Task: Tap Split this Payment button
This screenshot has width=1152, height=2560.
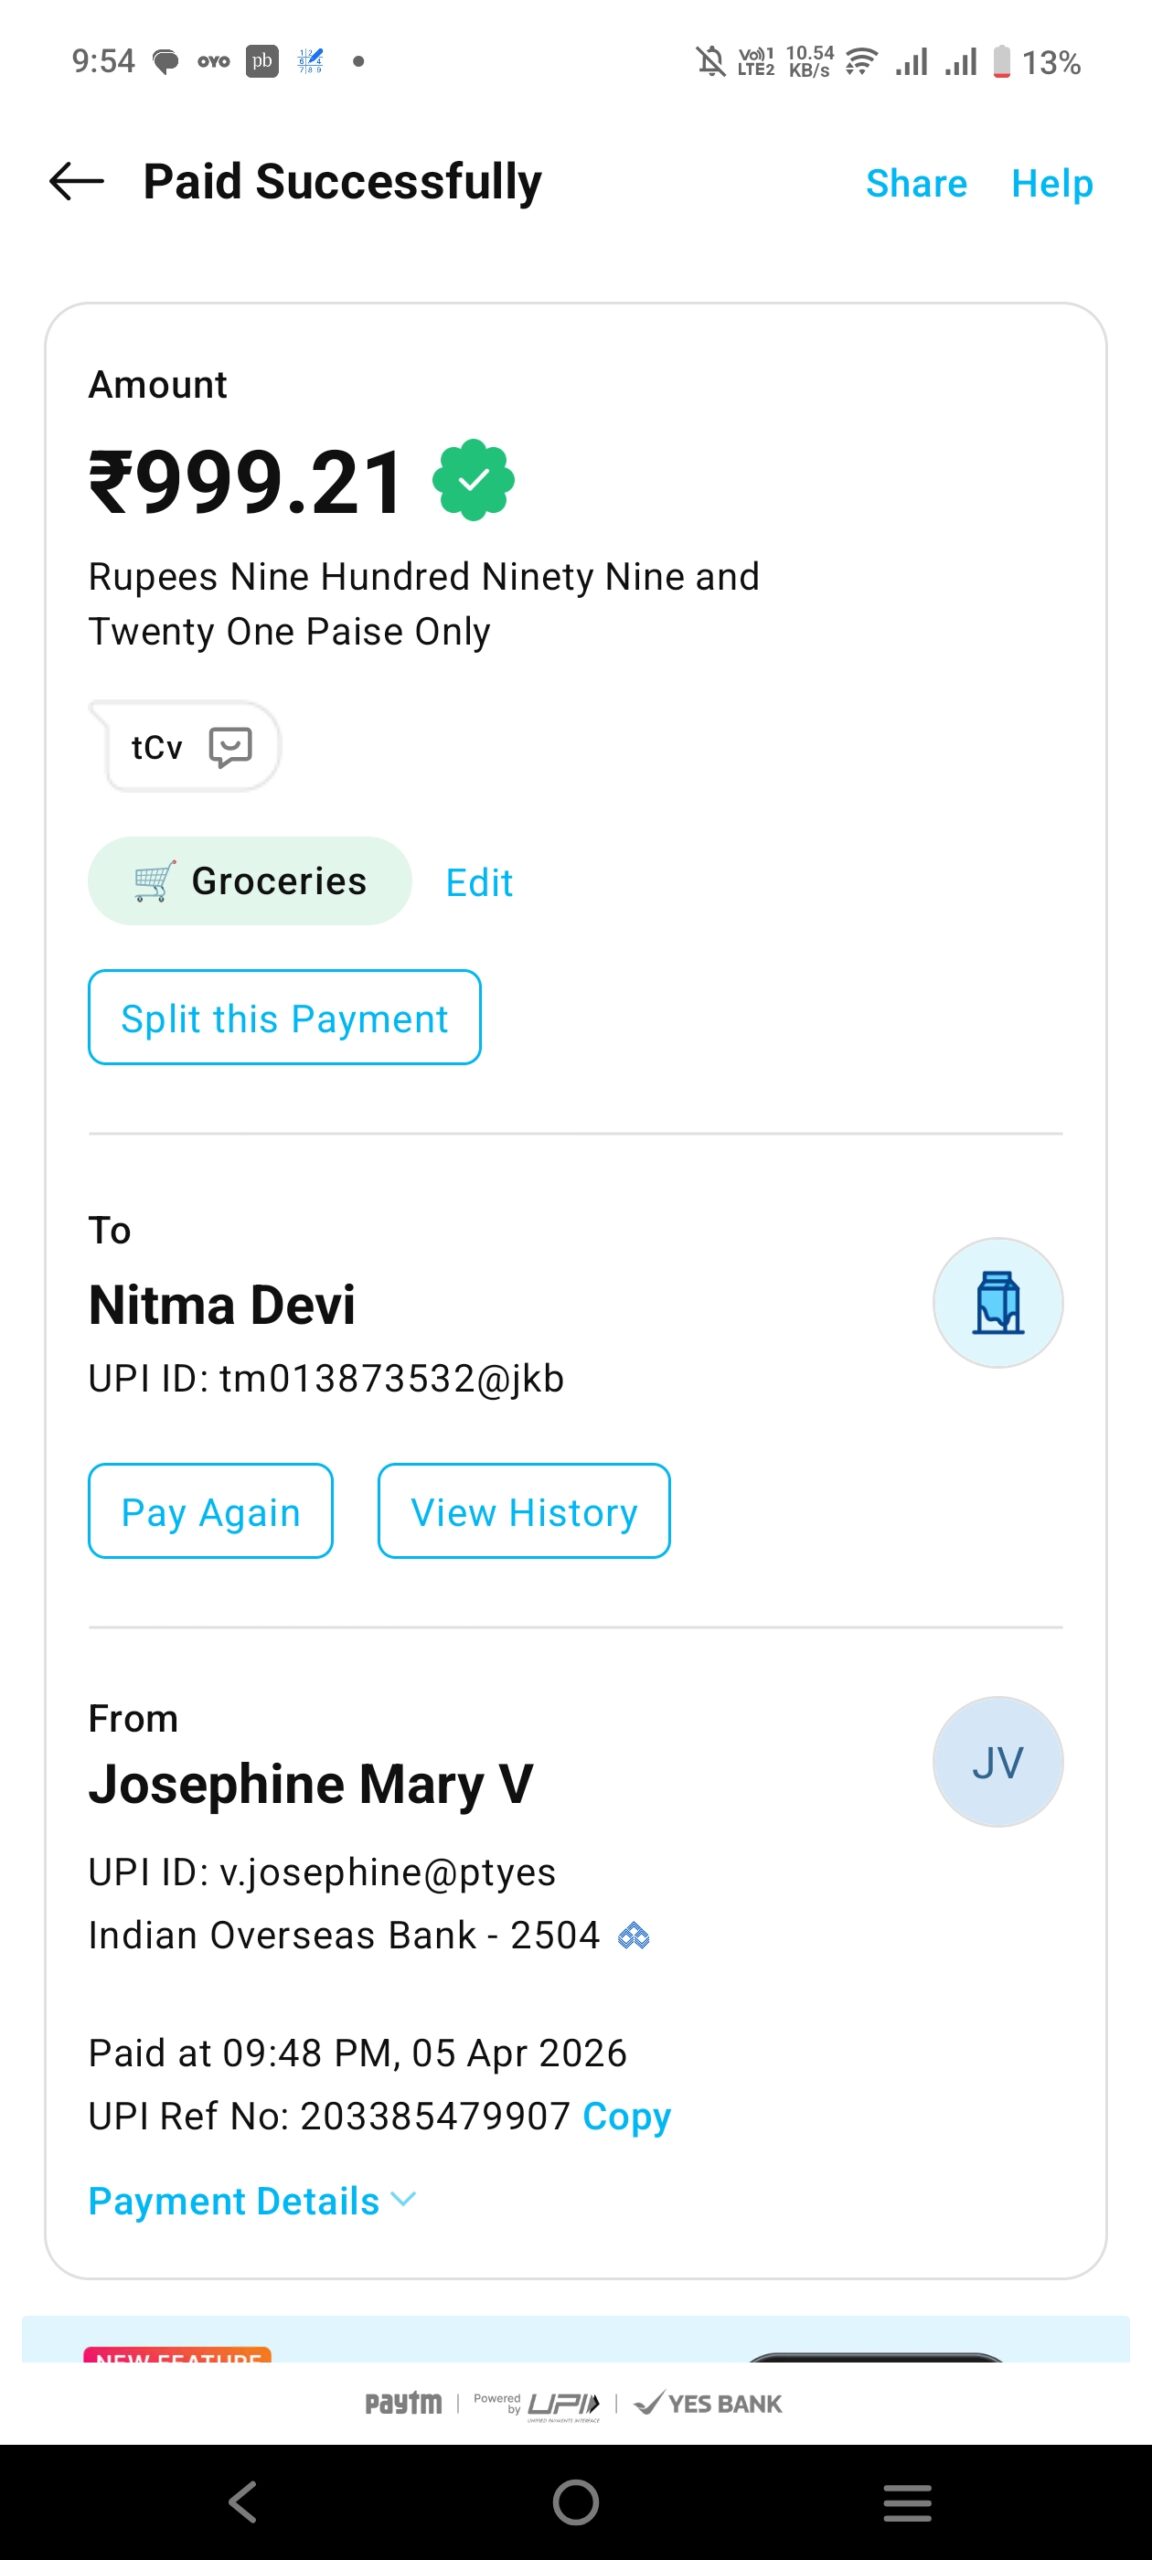Action: click(284, 1018)
